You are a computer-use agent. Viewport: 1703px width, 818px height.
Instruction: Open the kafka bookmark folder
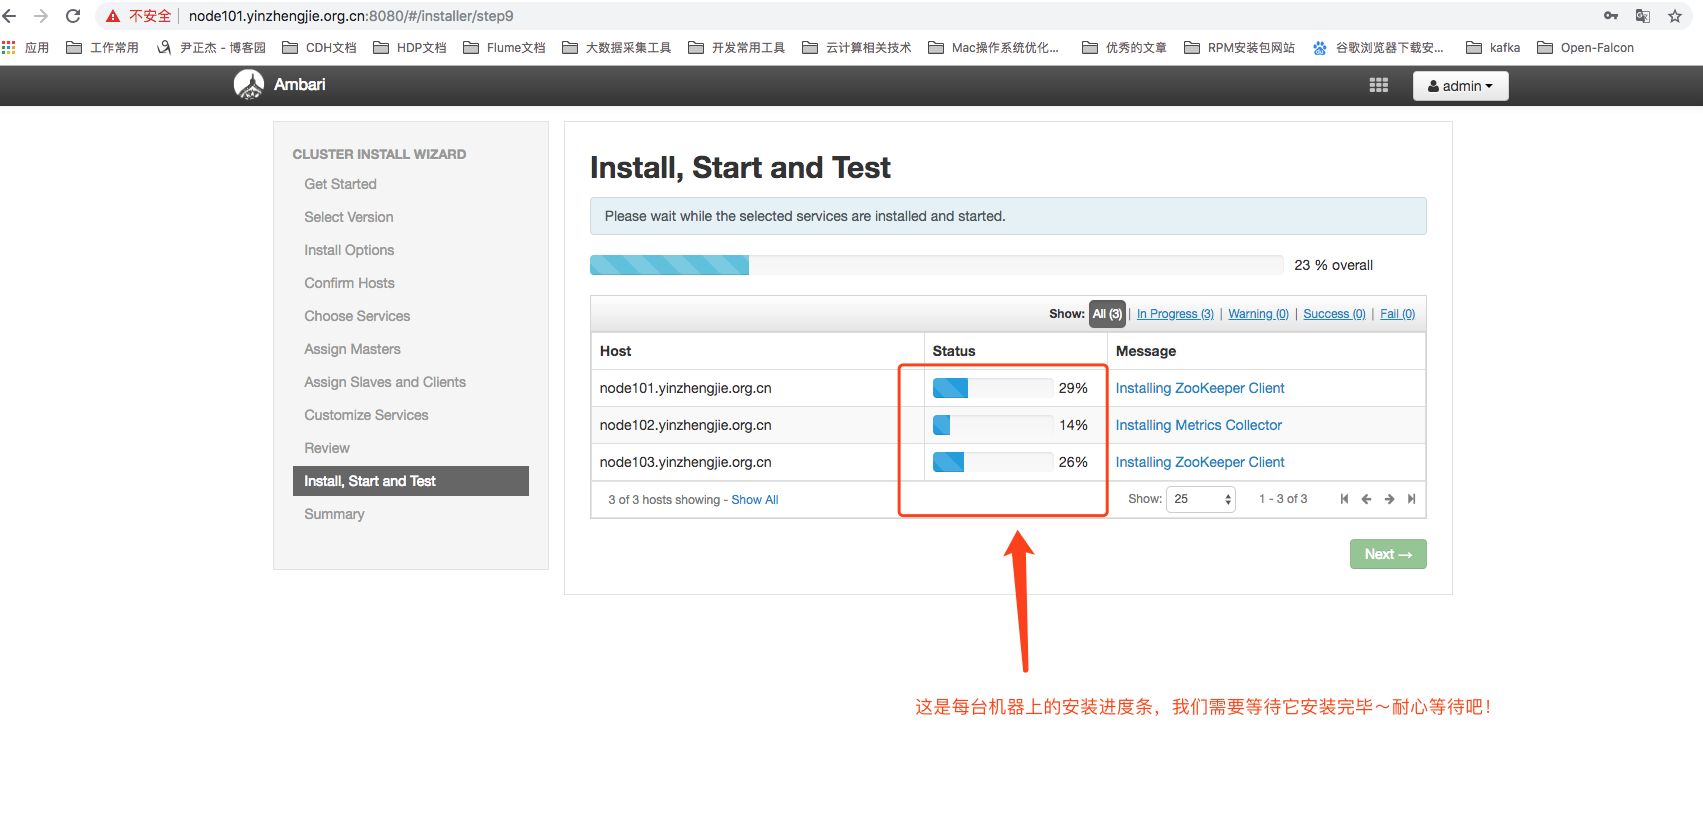coord(1493,47)
